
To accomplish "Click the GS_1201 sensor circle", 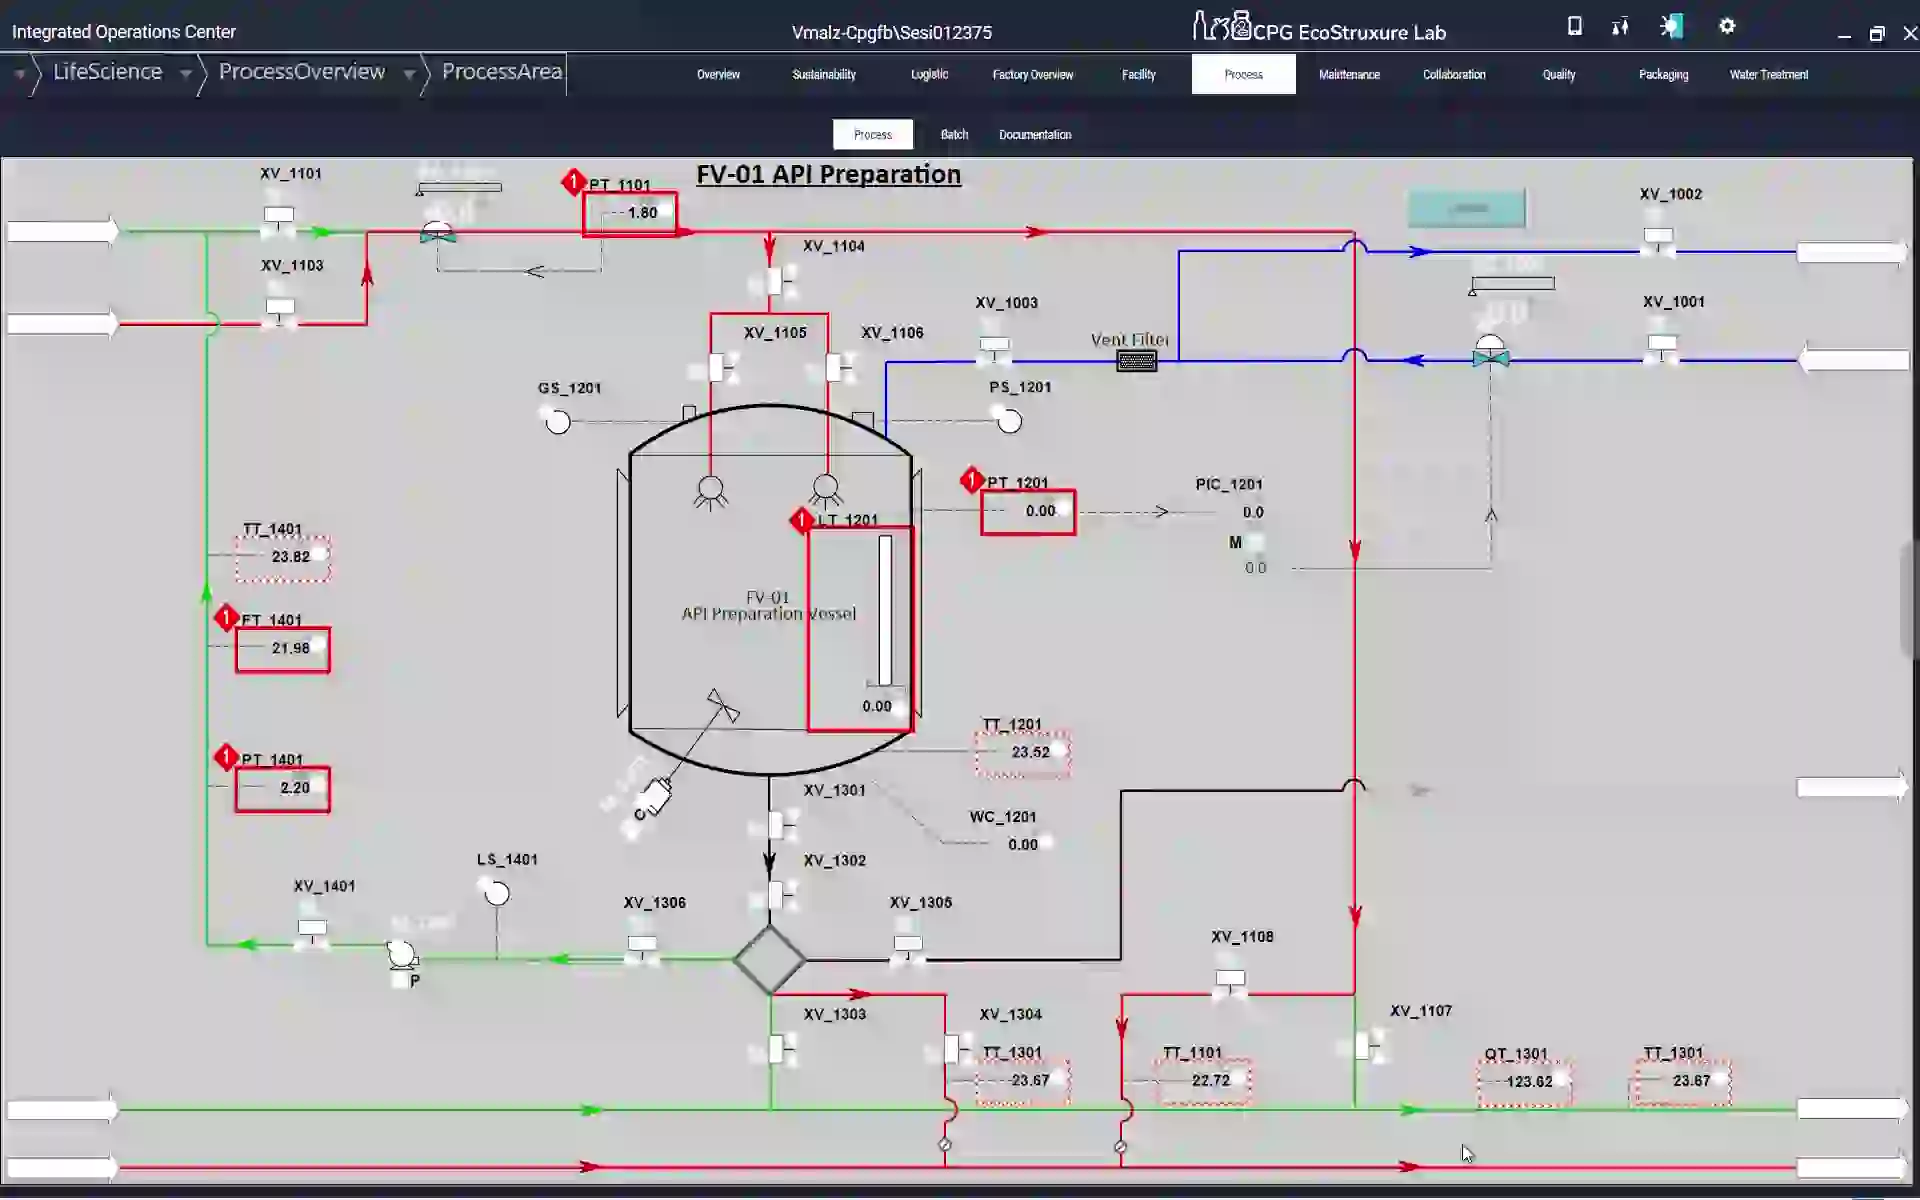I will pyautogui.click(x=558, y=422).
